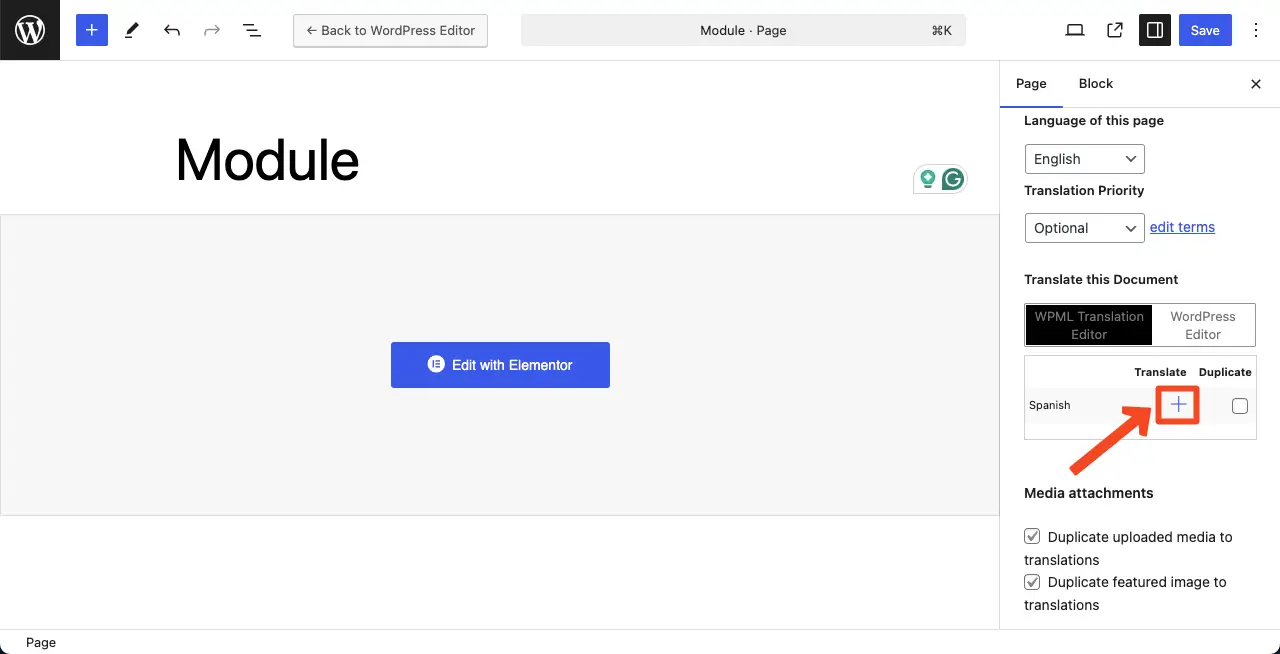The width and height of the screenshot is (1280, 654).
Task: Click the Page breadcrumb in footer
Action: click(41, 643)
